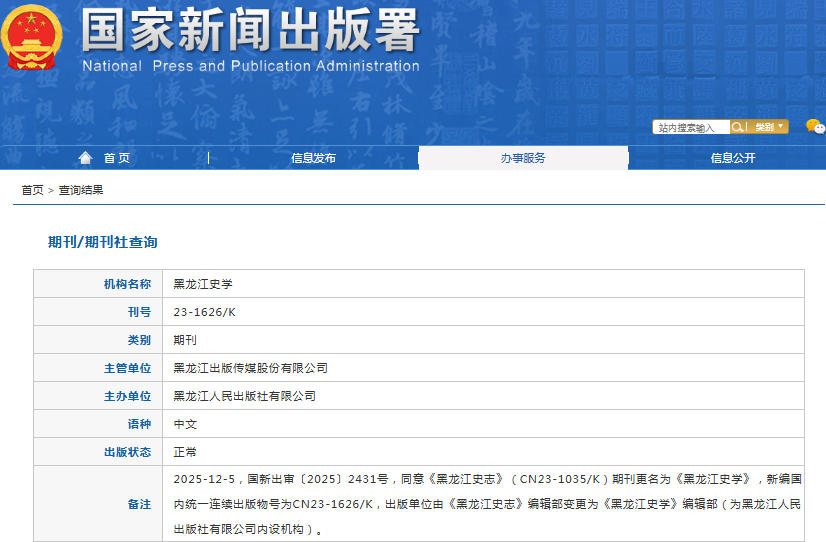Viewport: 826px width, 542px height.
Task: Click the 主办单位 row label
Action: tap(127, 396)
